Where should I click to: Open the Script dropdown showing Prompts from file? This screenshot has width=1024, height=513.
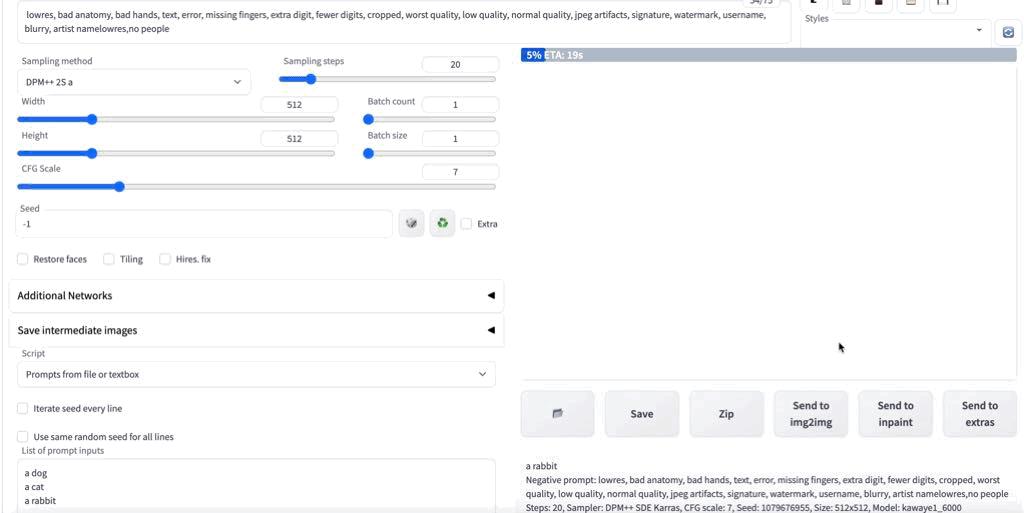point(256,375)
